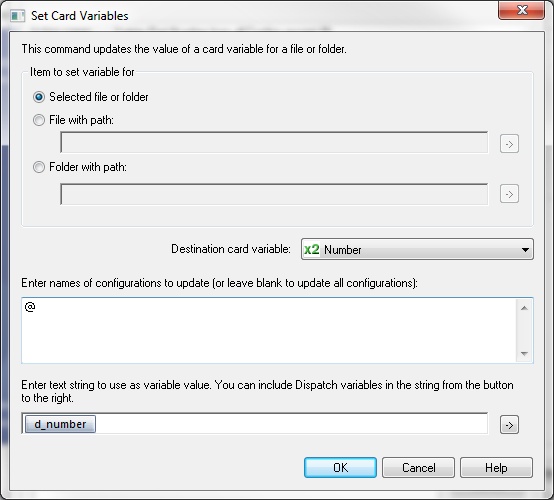The width and height of the screenshot is (554, 500).
Task: Click the variable value text string field
Action: [255, 423]
